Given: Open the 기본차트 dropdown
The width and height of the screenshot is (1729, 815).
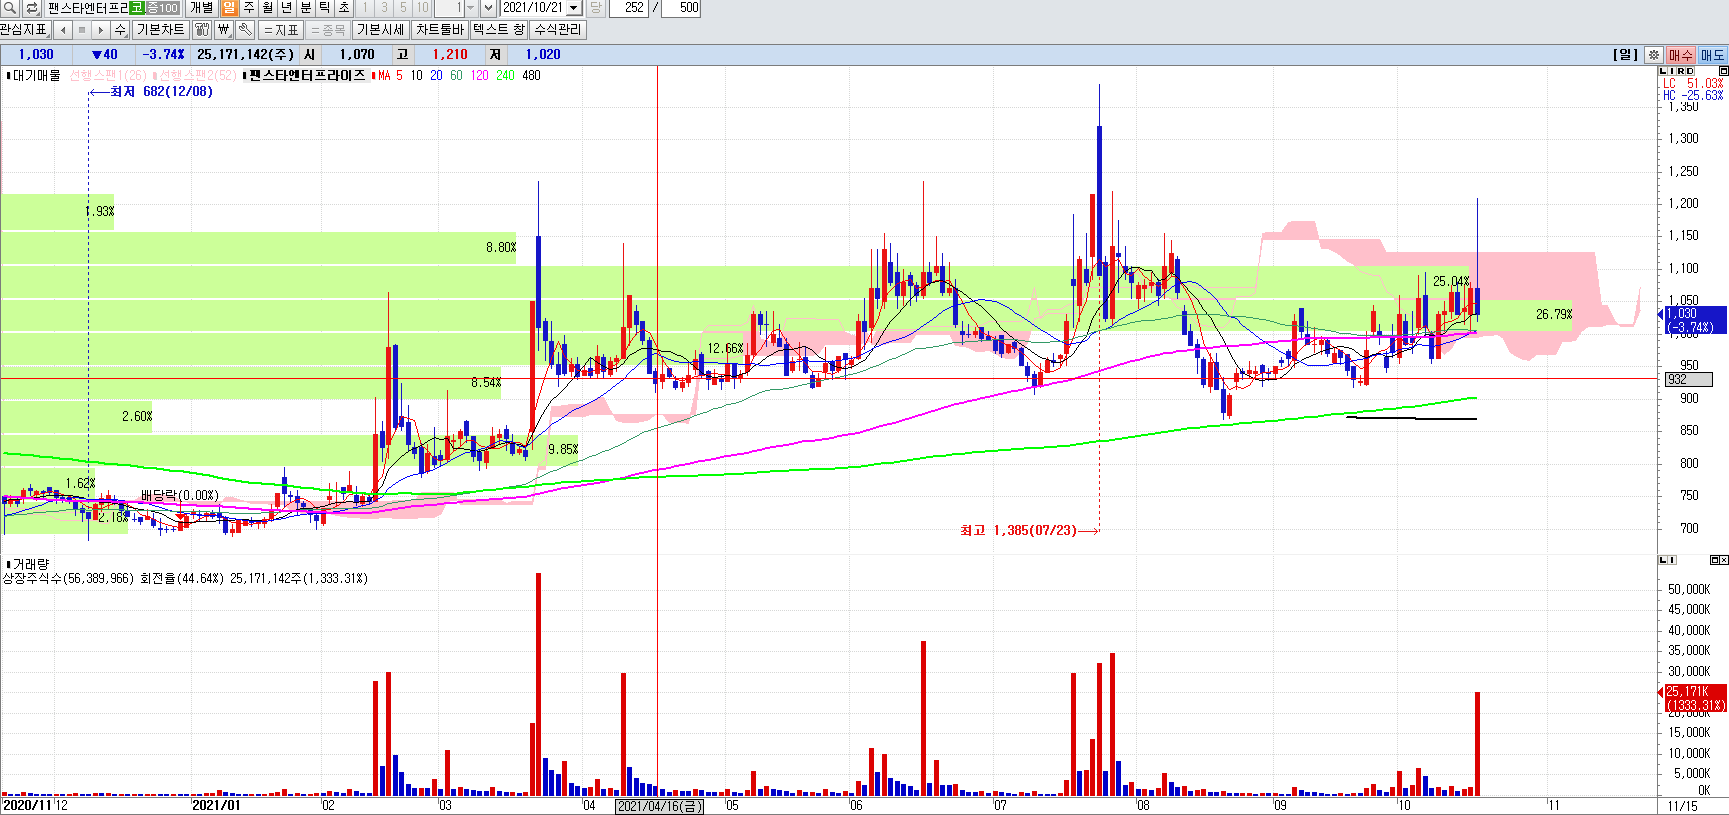Looking at the screenshot, I should coord(160,30).
